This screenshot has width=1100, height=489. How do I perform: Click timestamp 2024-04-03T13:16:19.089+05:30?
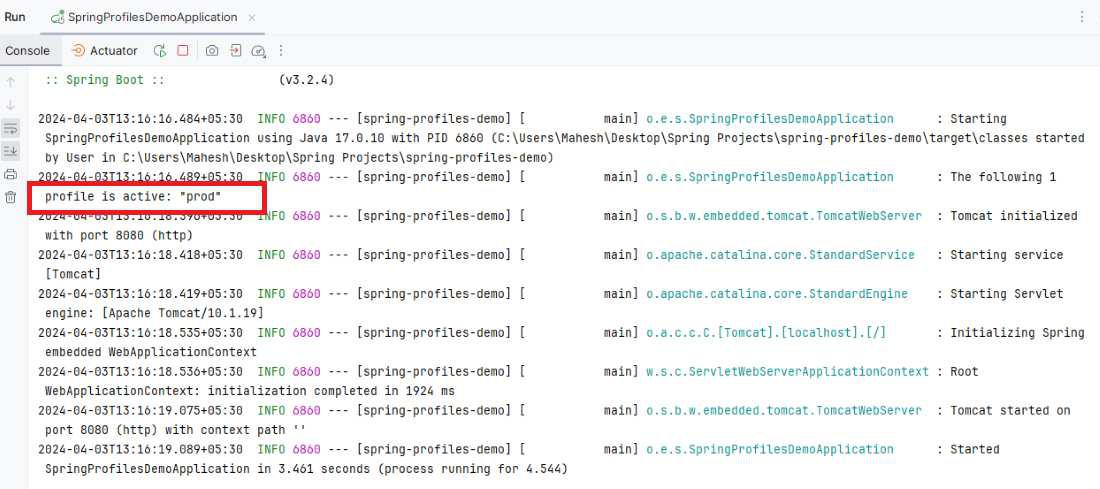click(140, 449)
